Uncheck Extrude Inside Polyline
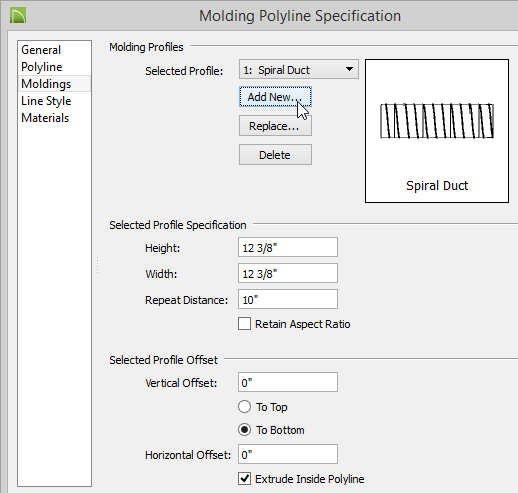Screen dimensions: 518x493 (x=244, y=479)
